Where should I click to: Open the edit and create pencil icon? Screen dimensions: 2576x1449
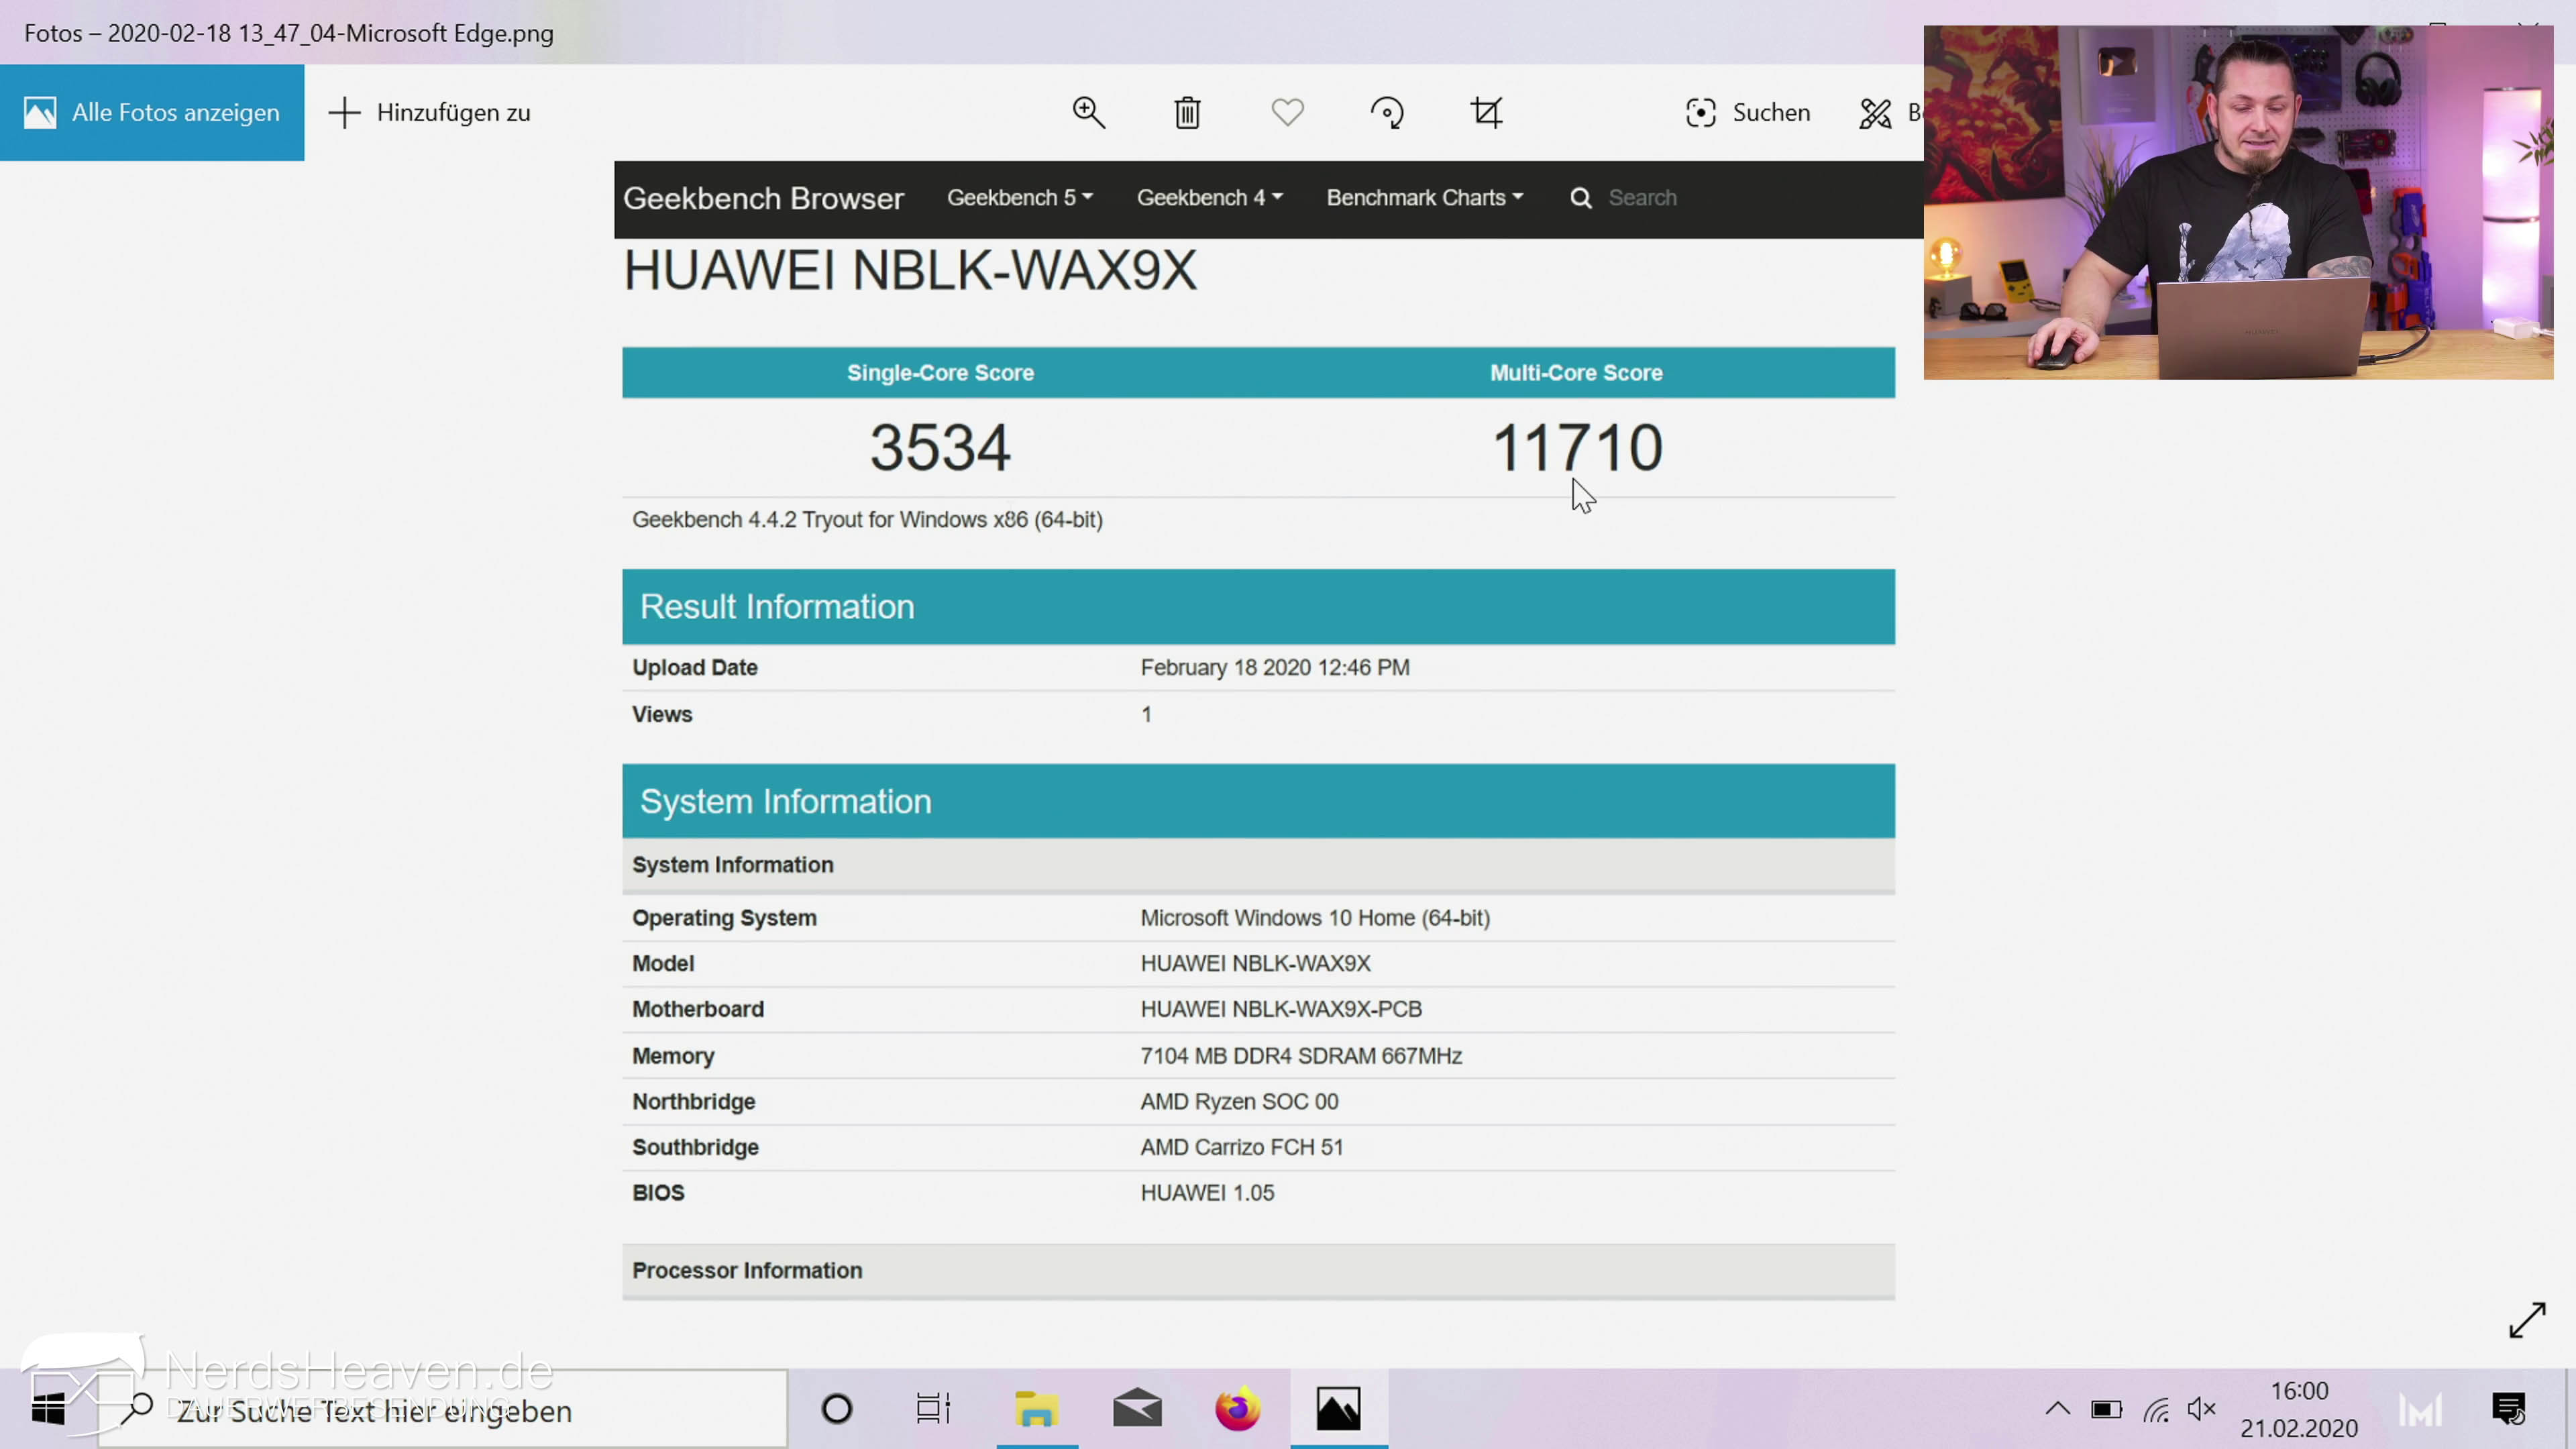1875,113
